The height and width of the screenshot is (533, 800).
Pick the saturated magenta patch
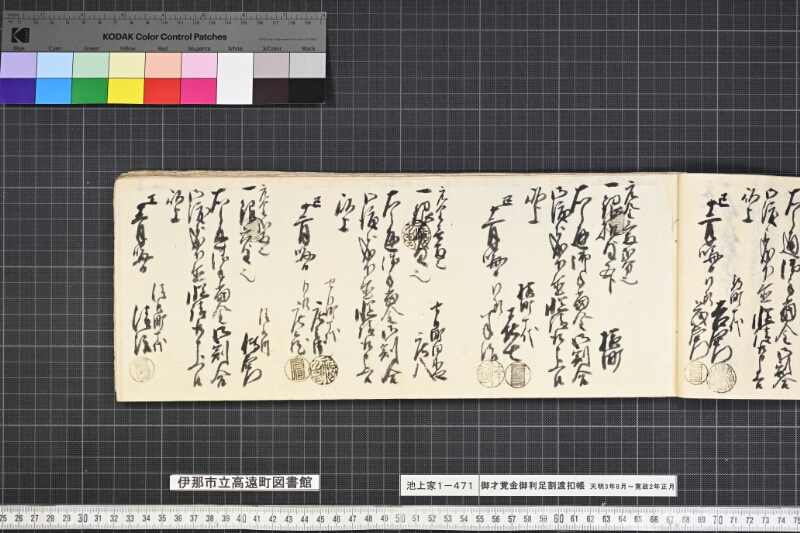click(x=198, y=91)
